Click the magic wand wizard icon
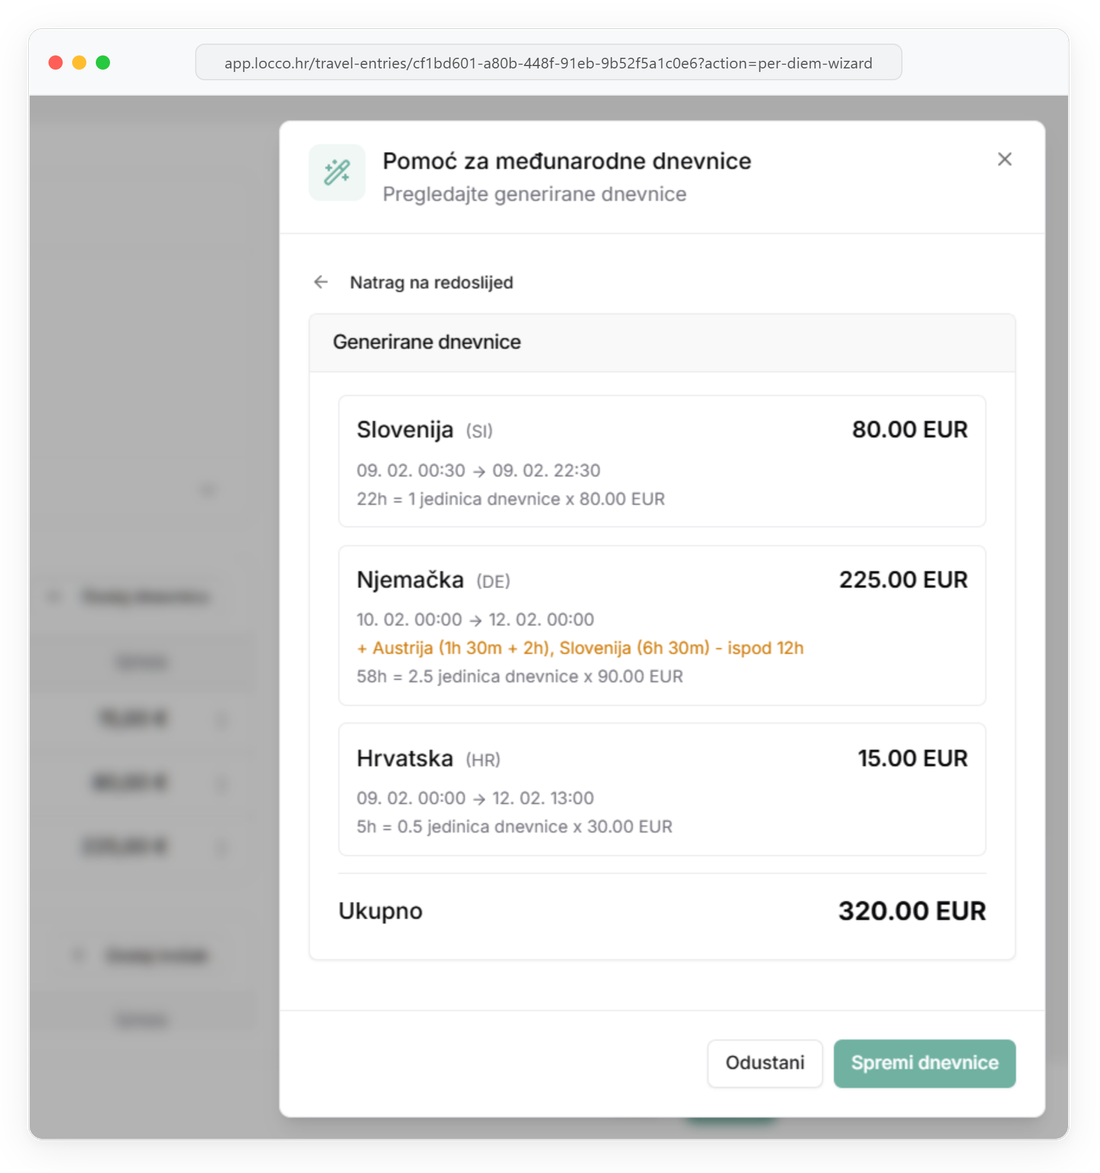Viewport: 1100px width, 1173px height. [337, 172]
